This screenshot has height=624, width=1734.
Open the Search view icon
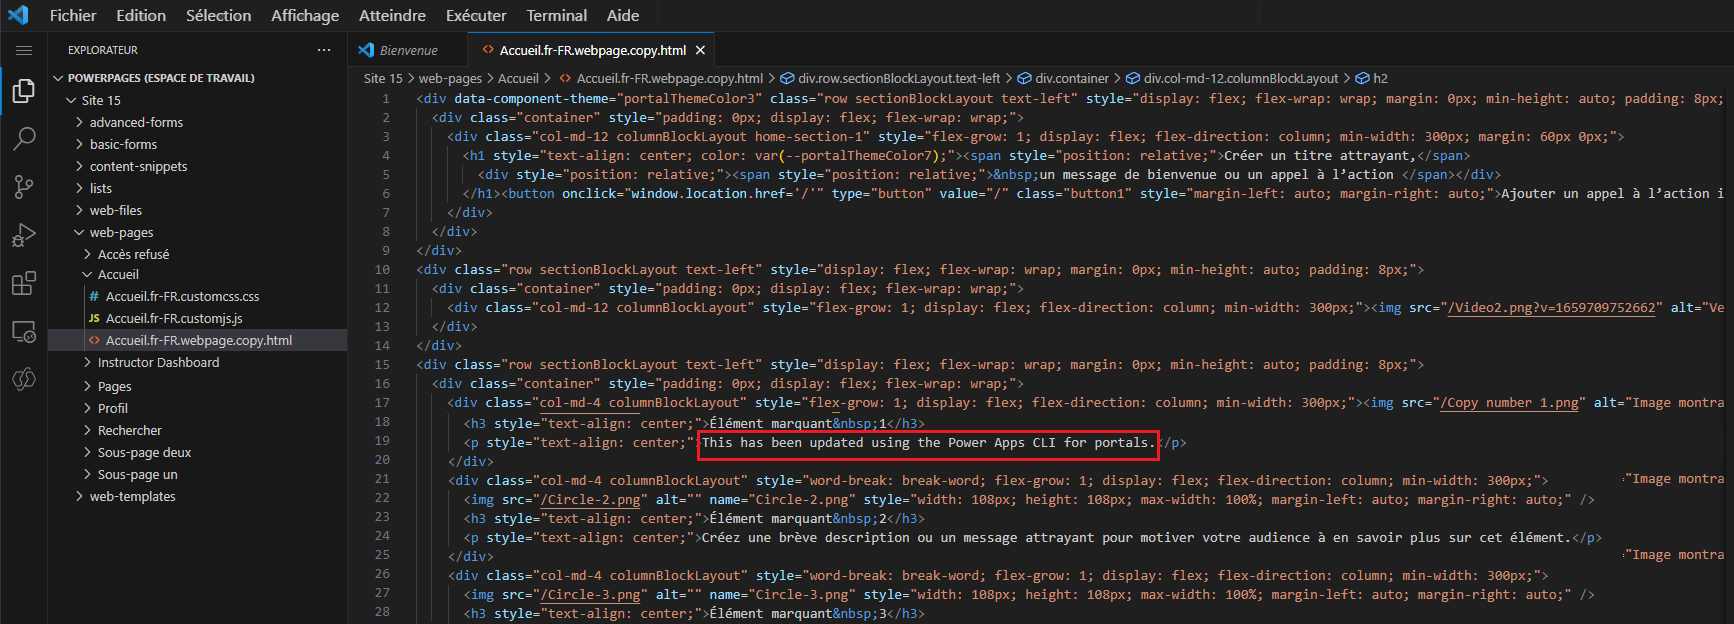coord(23,138)
